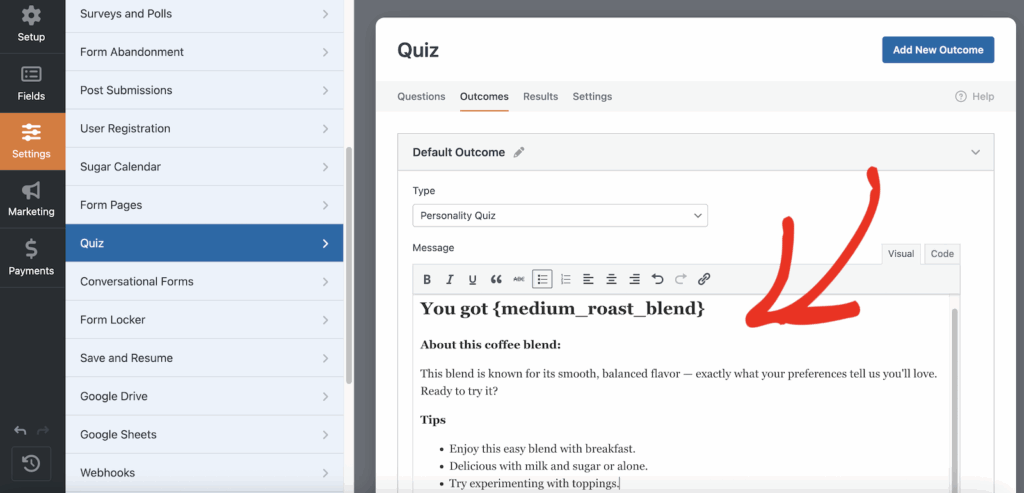Open the Help link
Screen dimensions: 1024x493
(x=975, y=97)
